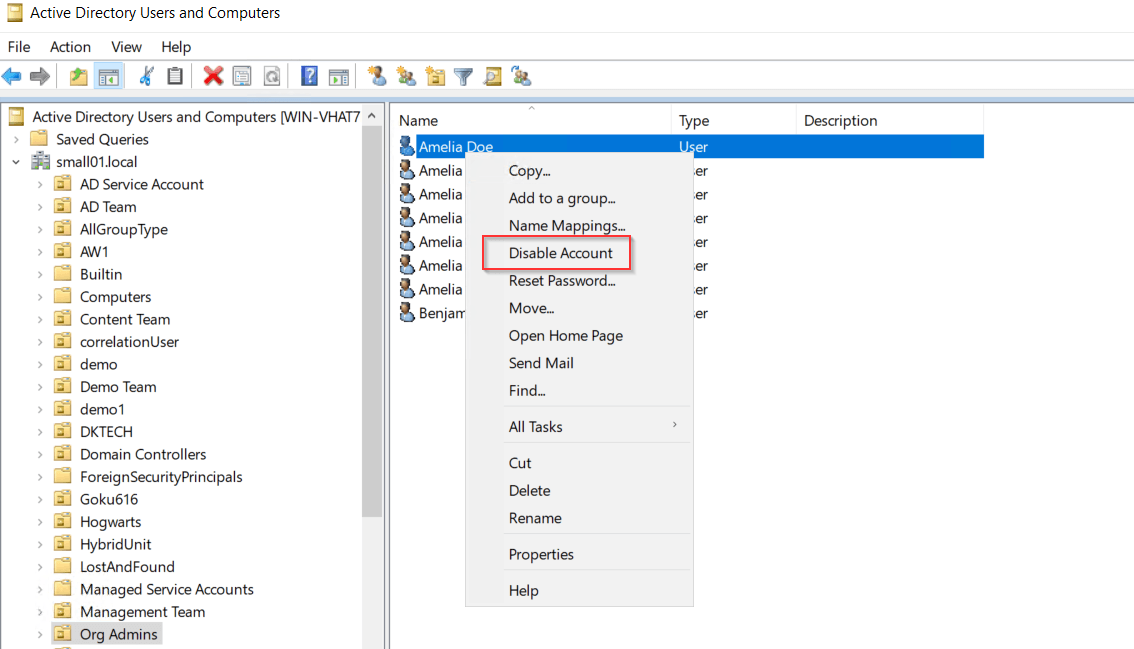Choose Disable Account from context menu

560,253
